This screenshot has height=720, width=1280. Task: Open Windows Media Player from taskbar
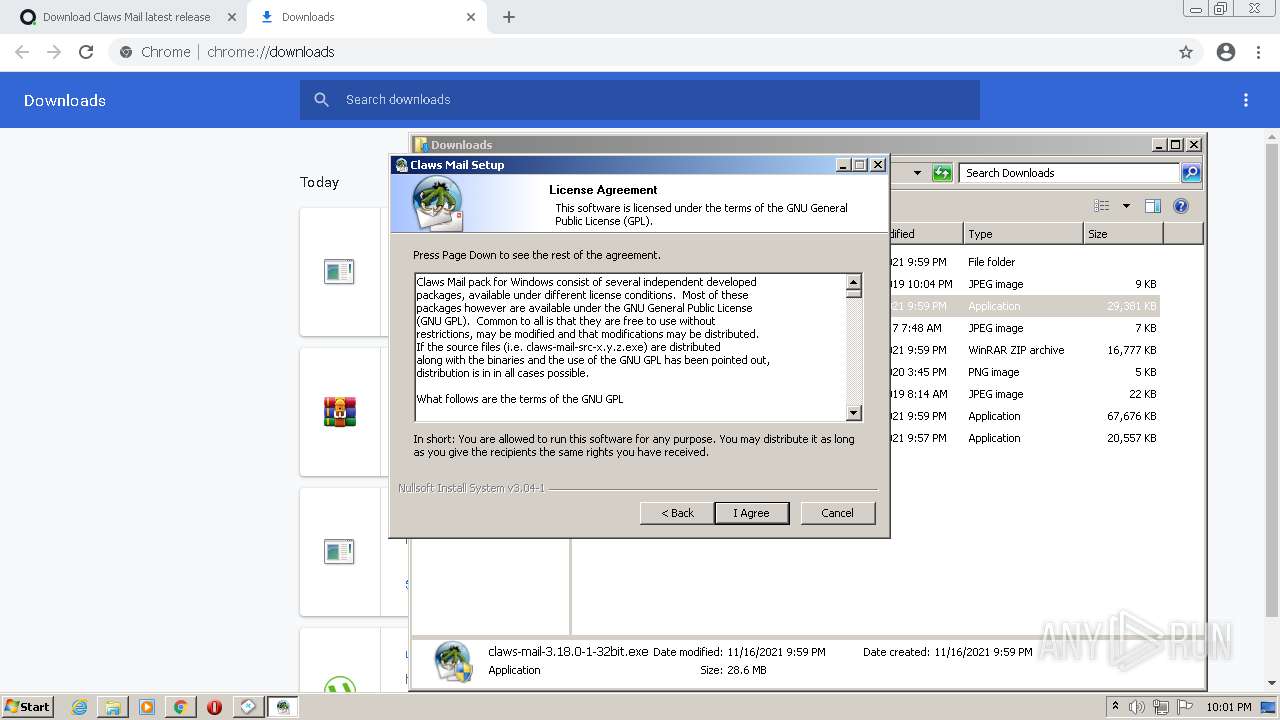[146, 707]
